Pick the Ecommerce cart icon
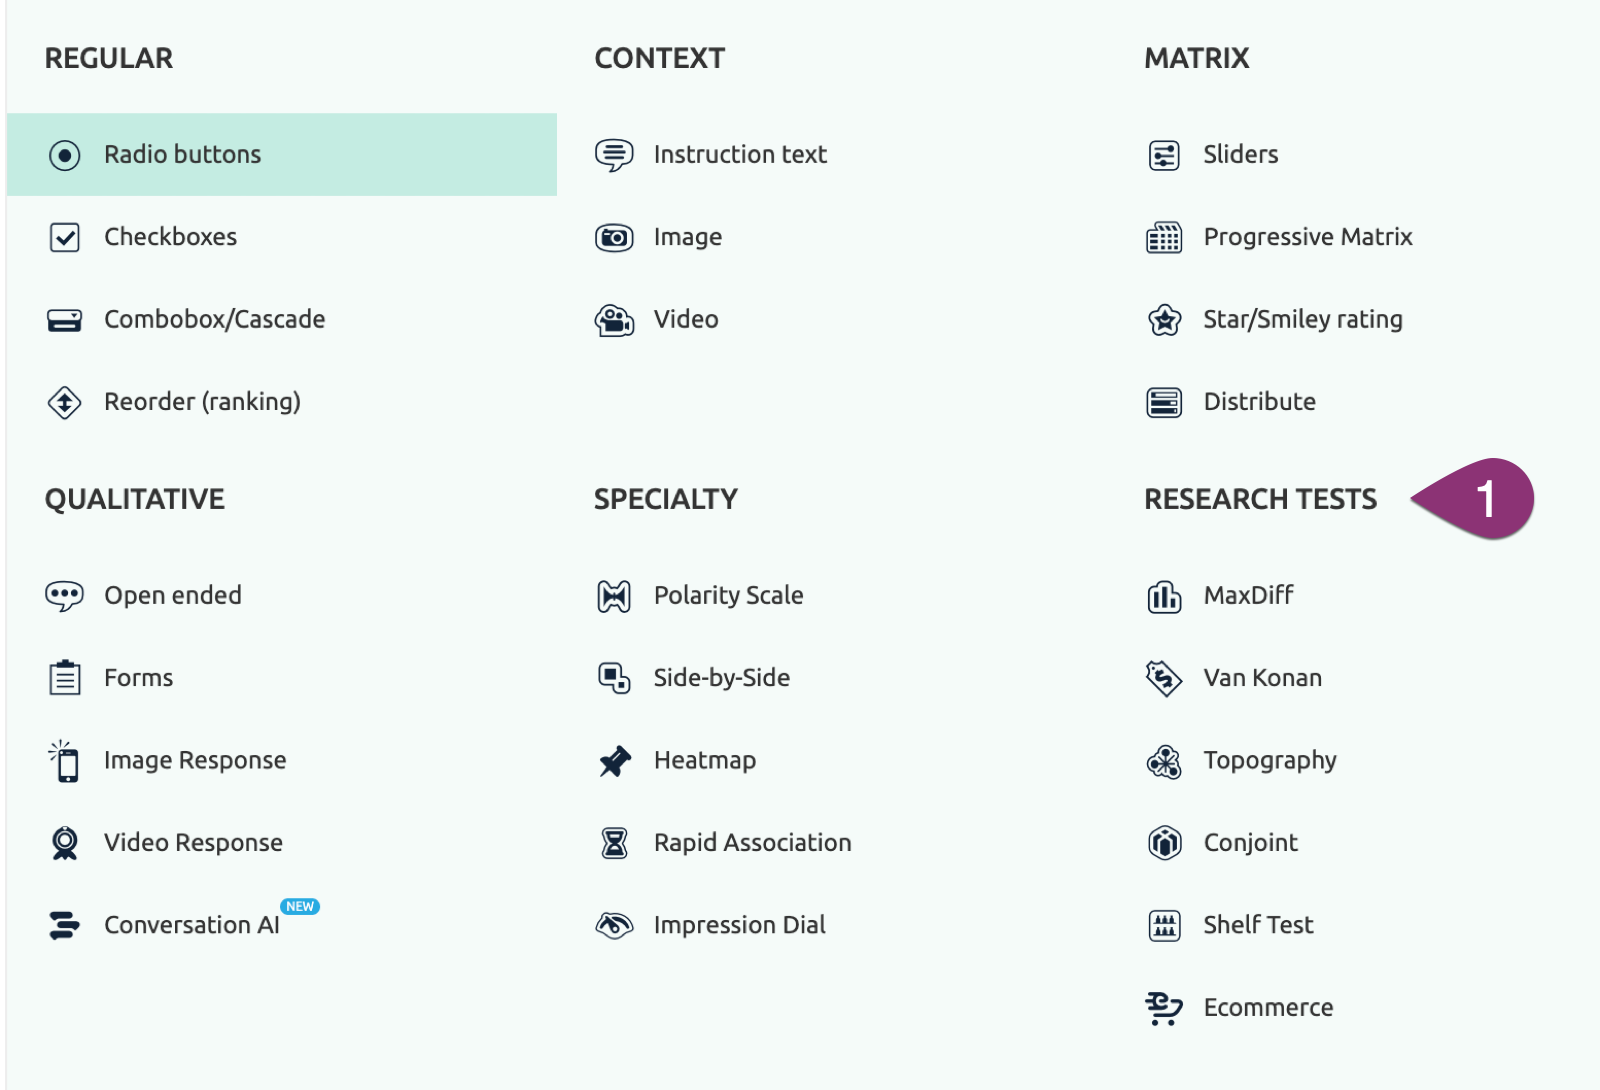The width and height of the screenshot is (1600, 1090). point(1164,1008)
